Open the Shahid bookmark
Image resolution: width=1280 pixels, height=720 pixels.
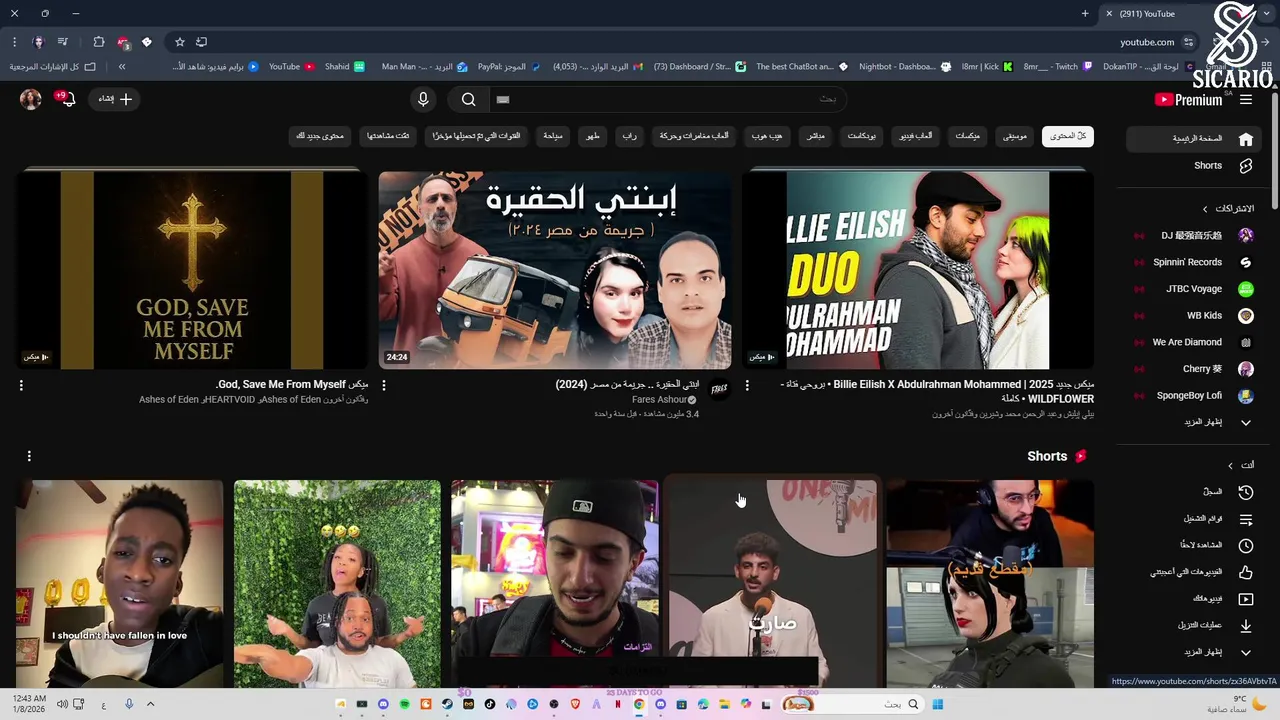click(x=344, y=67)
